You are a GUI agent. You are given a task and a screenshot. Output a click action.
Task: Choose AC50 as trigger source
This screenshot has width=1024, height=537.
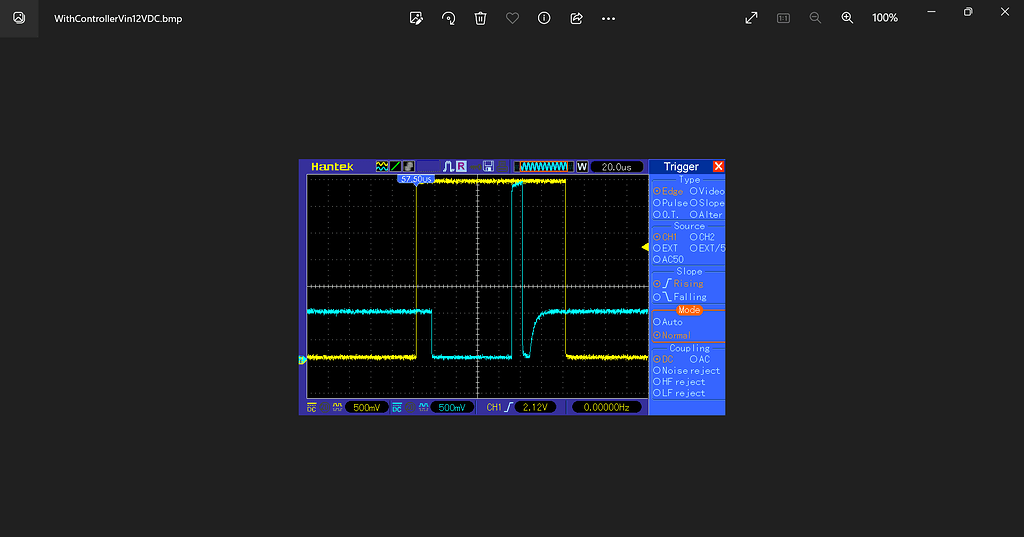(669, 259)
